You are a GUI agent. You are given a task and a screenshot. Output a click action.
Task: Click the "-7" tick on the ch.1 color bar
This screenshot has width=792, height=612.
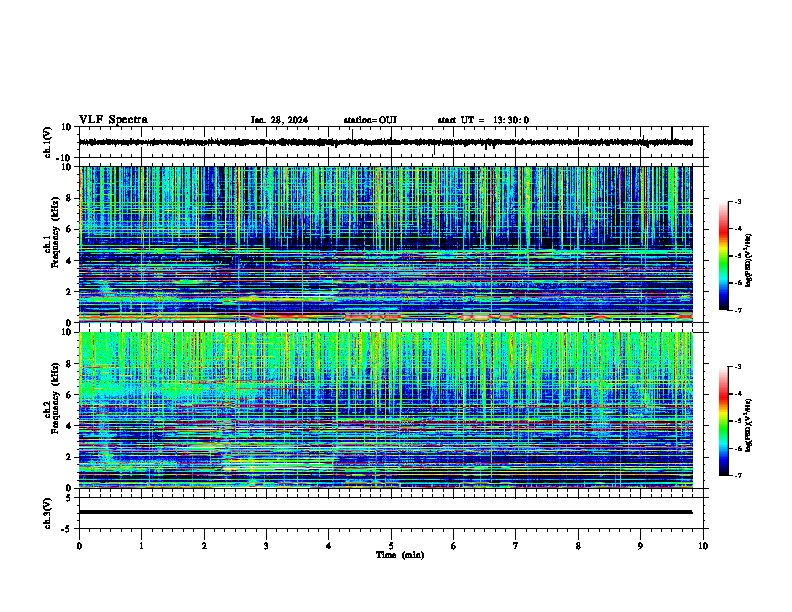tap(737, 310)
